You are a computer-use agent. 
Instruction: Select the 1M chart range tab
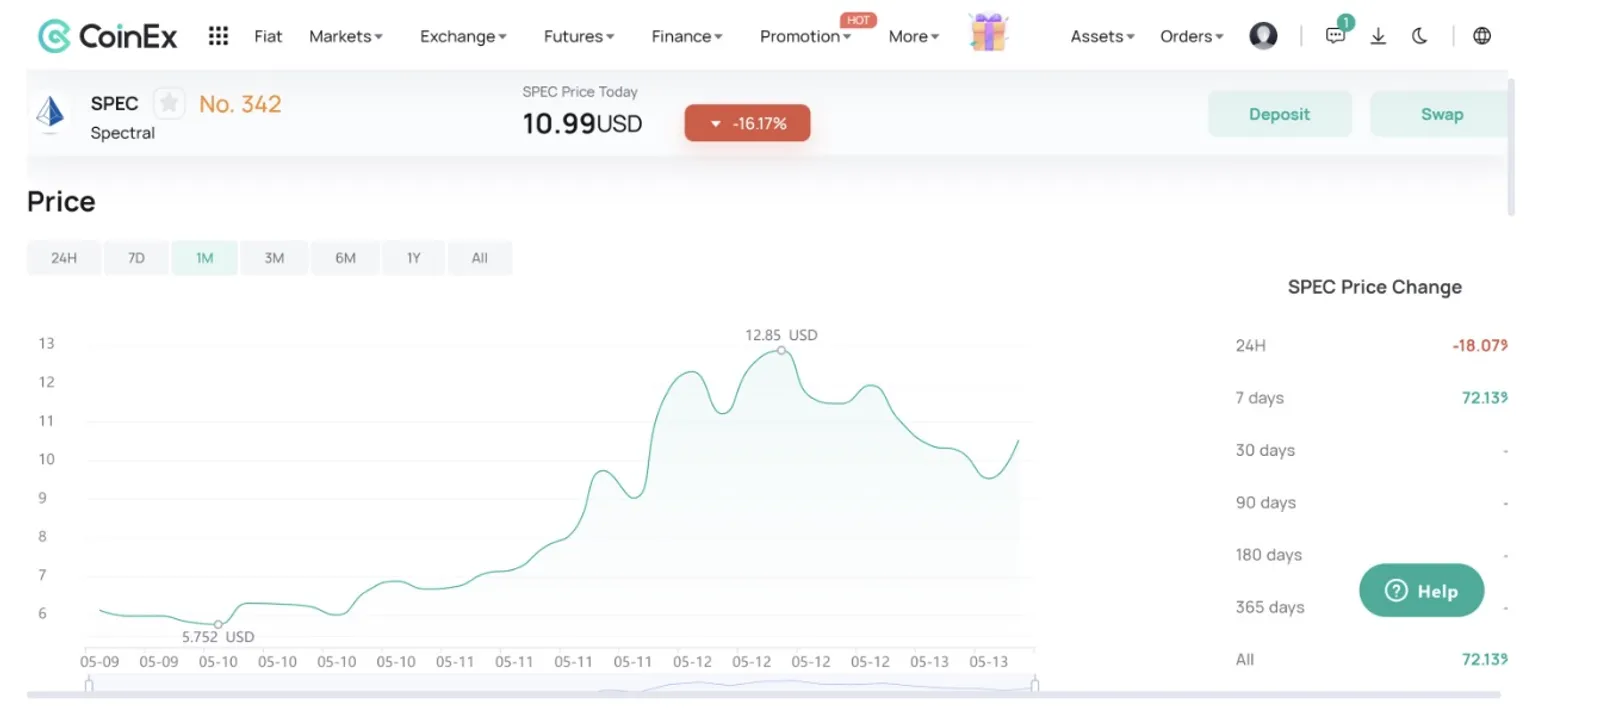click(x=205, y=258)
